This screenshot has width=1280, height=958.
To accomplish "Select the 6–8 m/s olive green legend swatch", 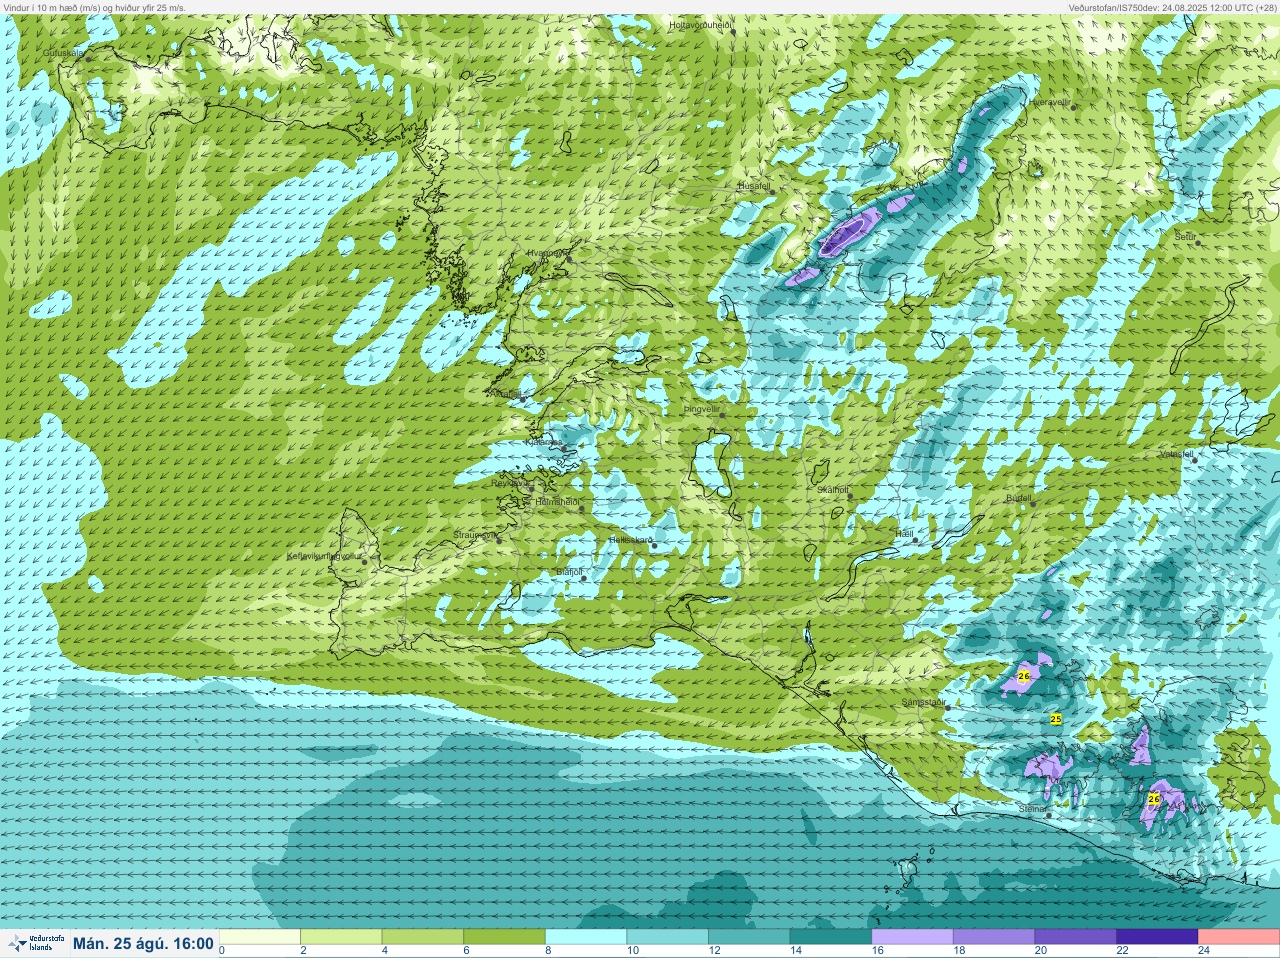I will pos(505,937).
